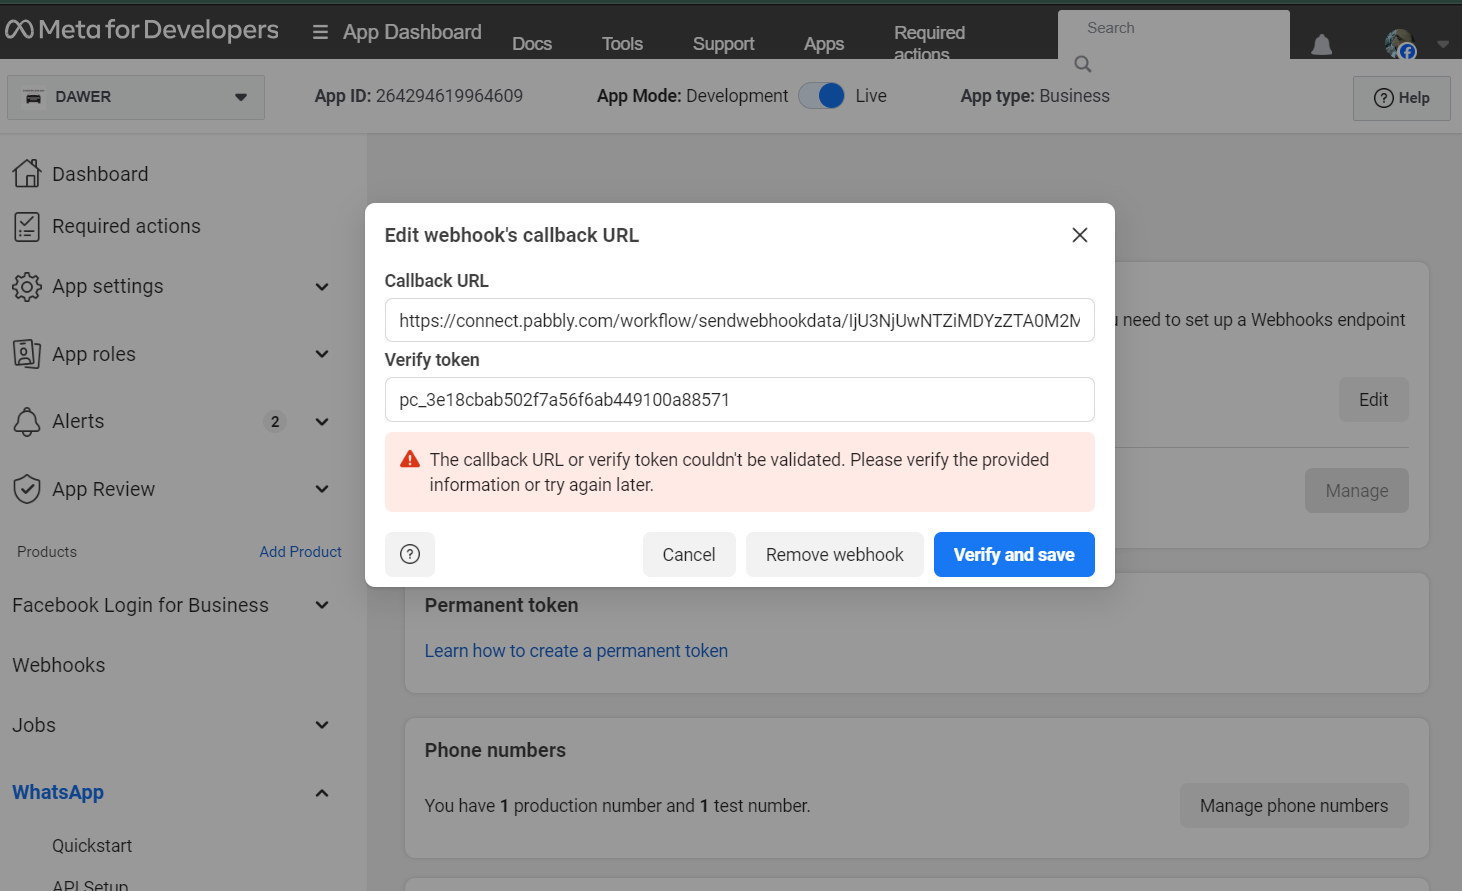Close the Edit webhook dialog

tap(1080, 235)
